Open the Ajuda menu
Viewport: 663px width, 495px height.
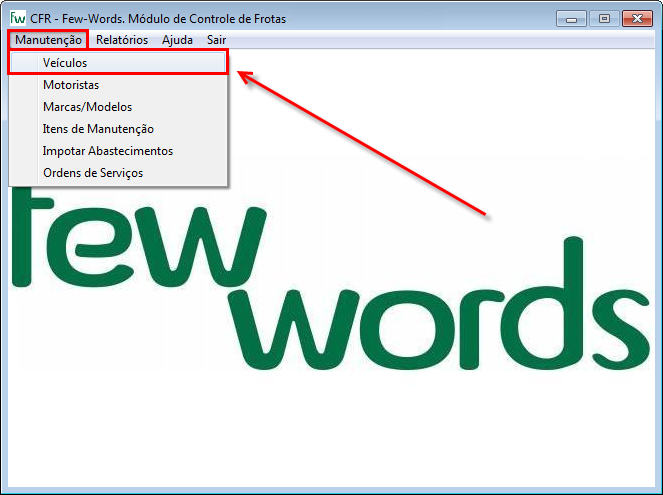pos(177,40)
